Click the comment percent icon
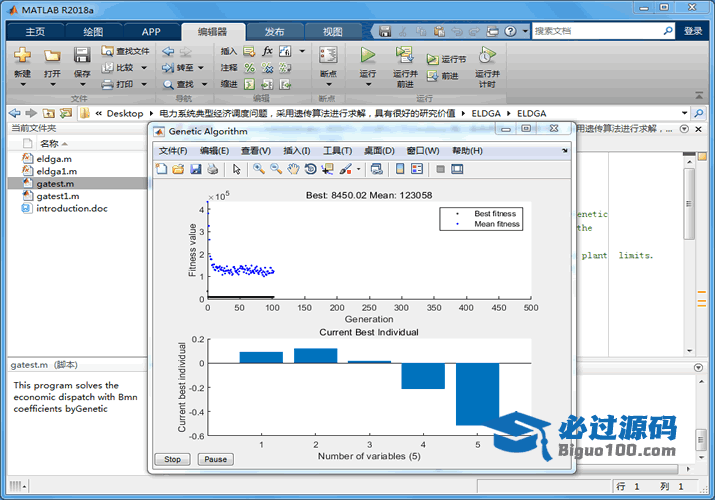The width and height of the screenshot is (715, 500). click(x=249, y=68)
